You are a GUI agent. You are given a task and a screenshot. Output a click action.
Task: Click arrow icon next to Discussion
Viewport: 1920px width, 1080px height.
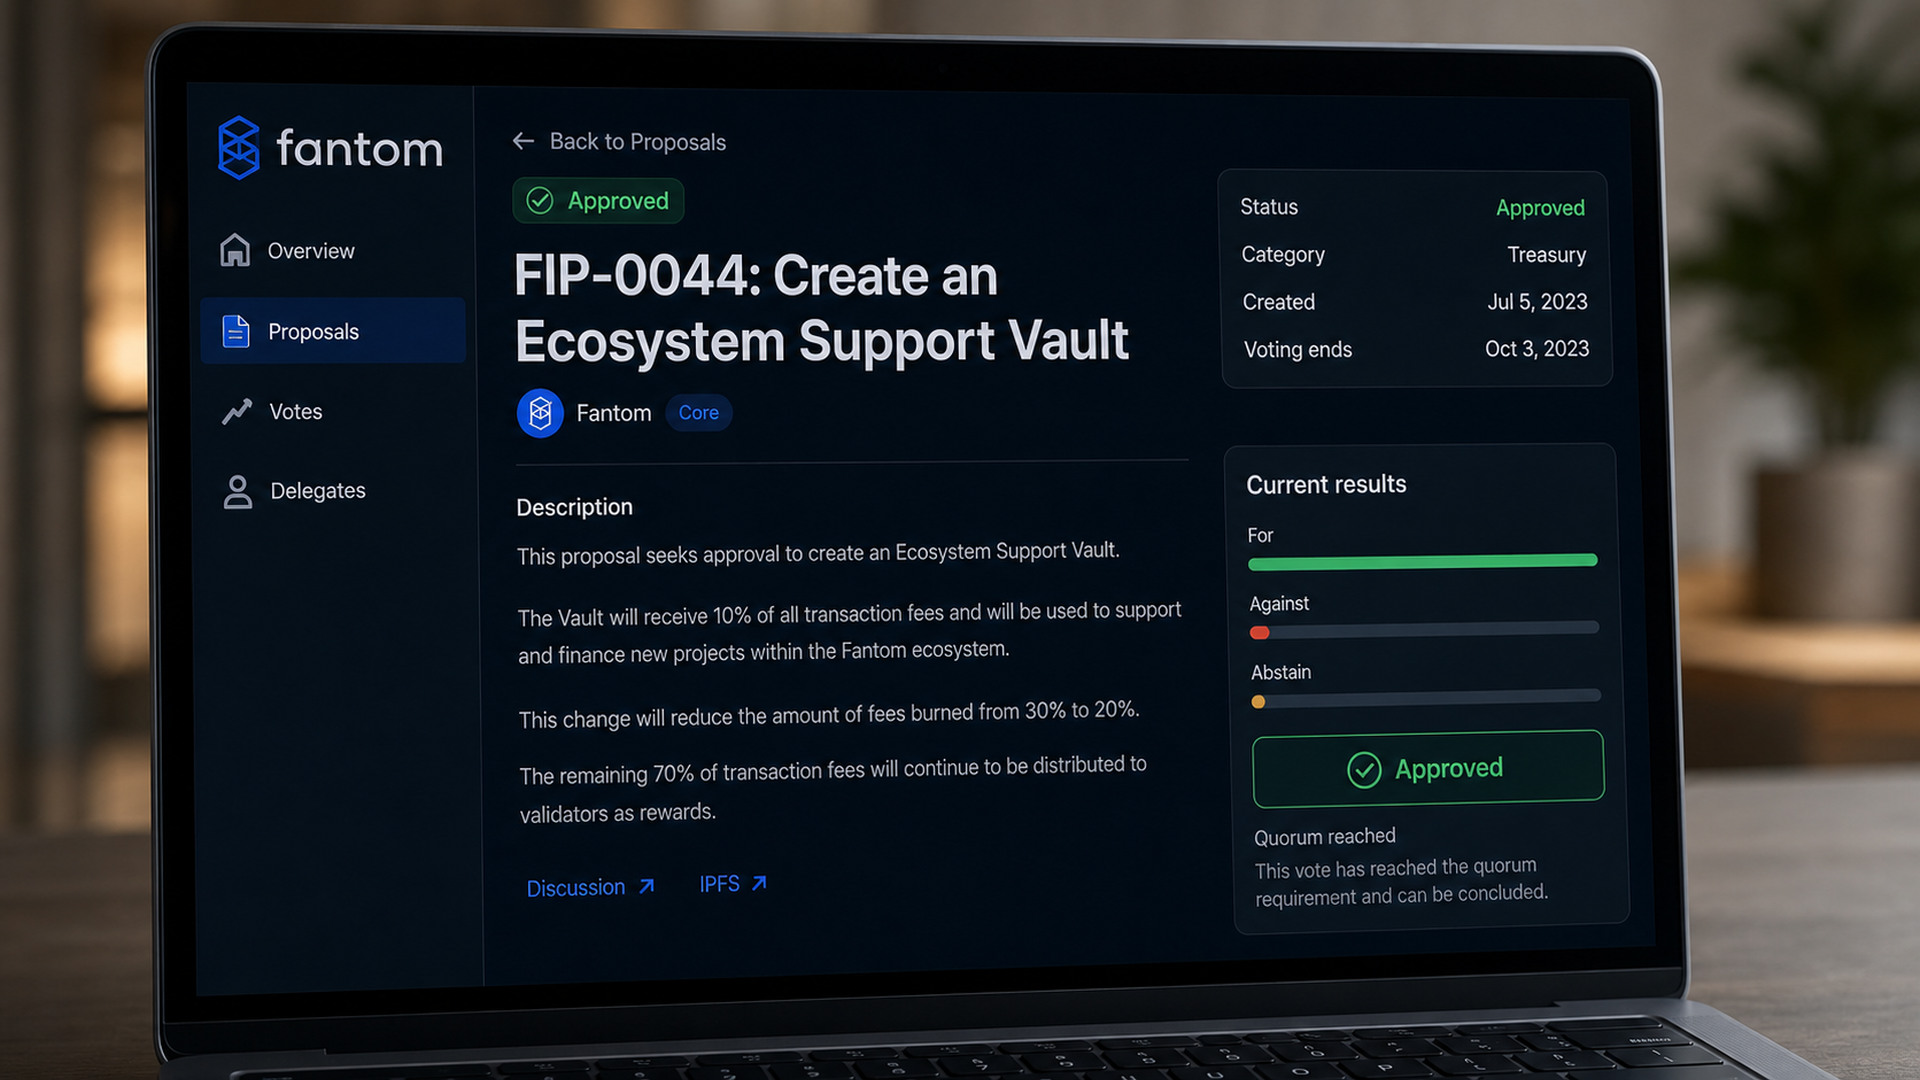[x=647, y=886]
